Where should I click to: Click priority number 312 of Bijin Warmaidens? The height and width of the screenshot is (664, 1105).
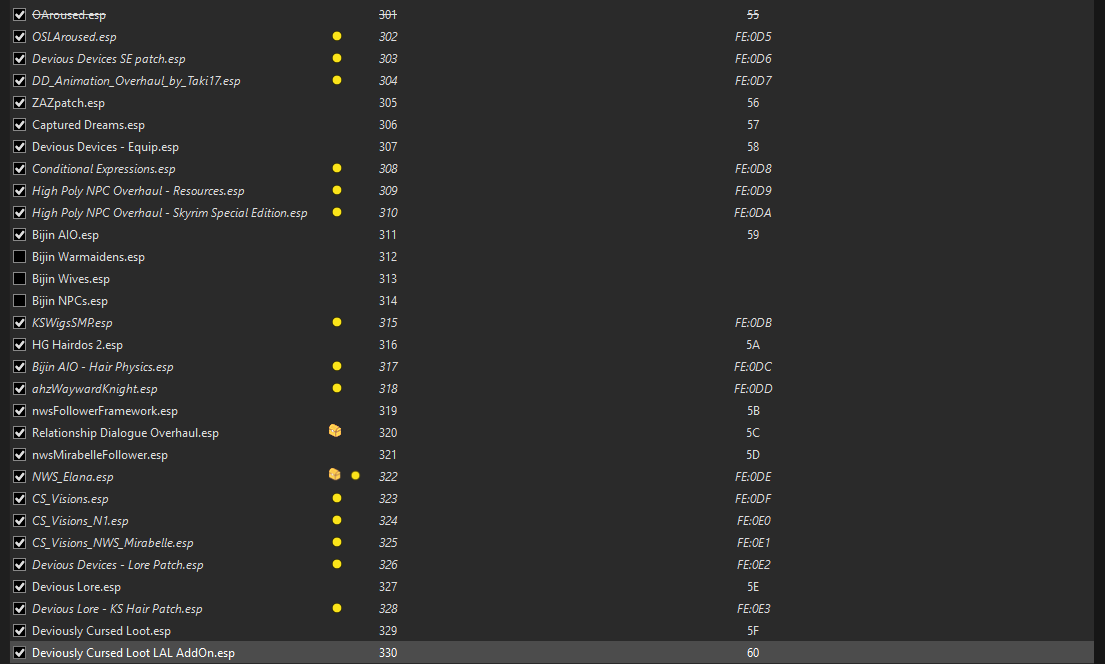coord(388,257)
